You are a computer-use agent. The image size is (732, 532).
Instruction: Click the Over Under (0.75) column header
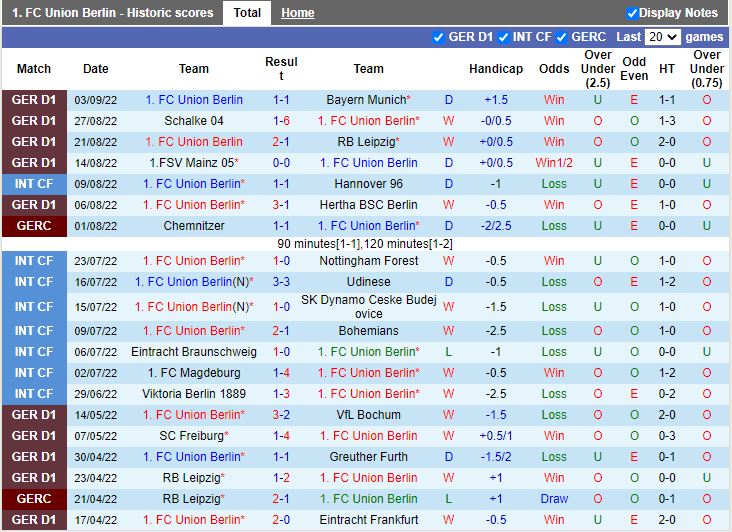coord(707,69)
